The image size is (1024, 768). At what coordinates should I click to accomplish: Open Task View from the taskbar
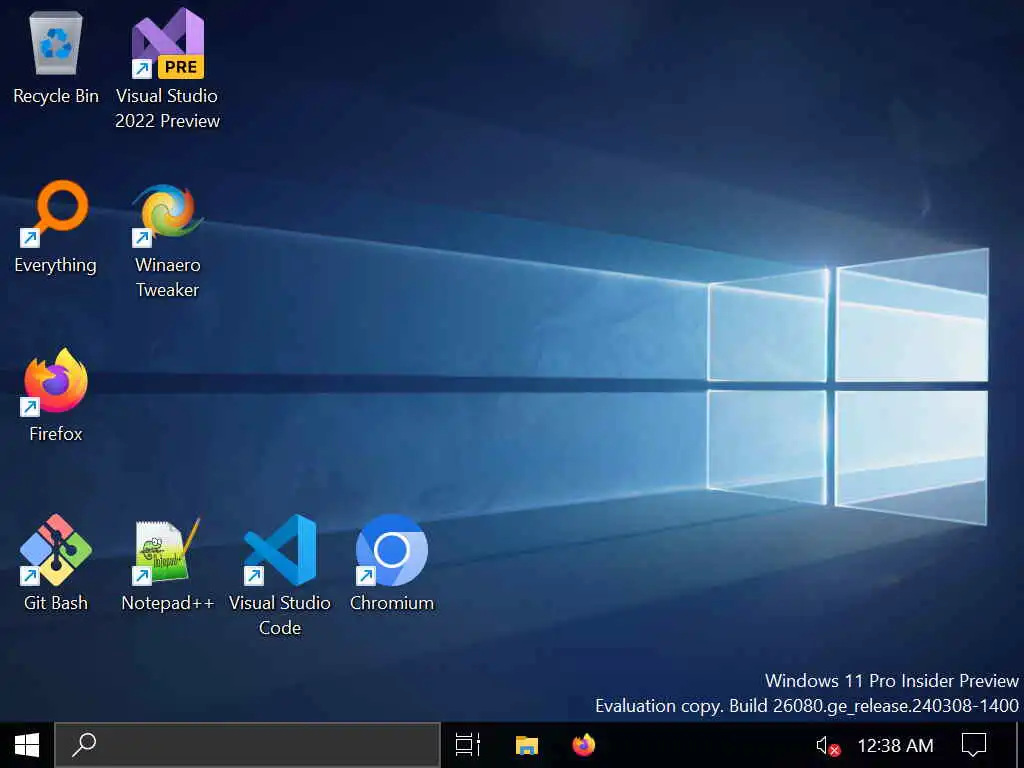point(468,745)
